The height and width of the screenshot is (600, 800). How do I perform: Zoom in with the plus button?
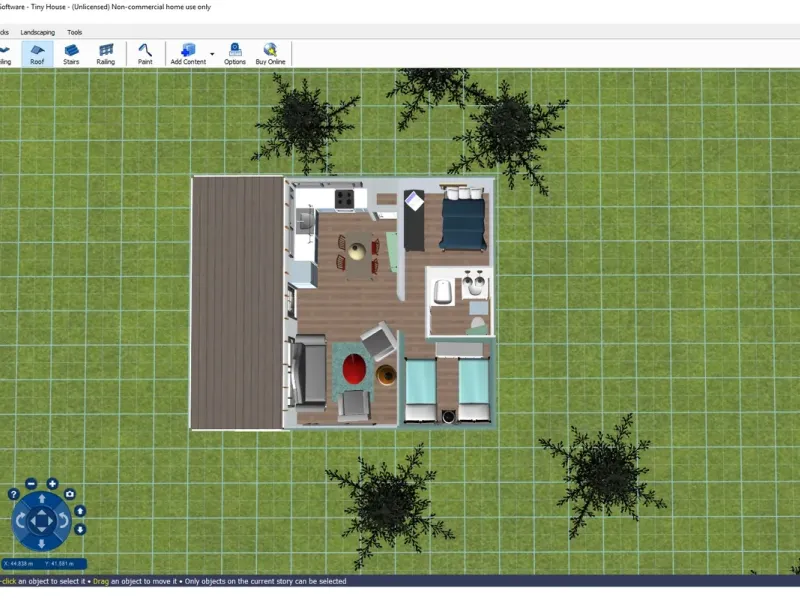(x=52, y=484)
